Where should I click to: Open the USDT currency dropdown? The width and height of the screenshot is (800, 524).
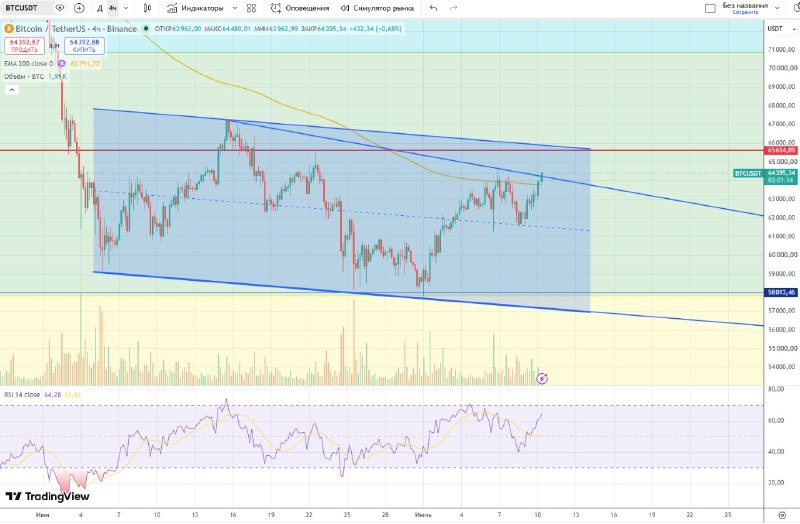tap(782, 29)
